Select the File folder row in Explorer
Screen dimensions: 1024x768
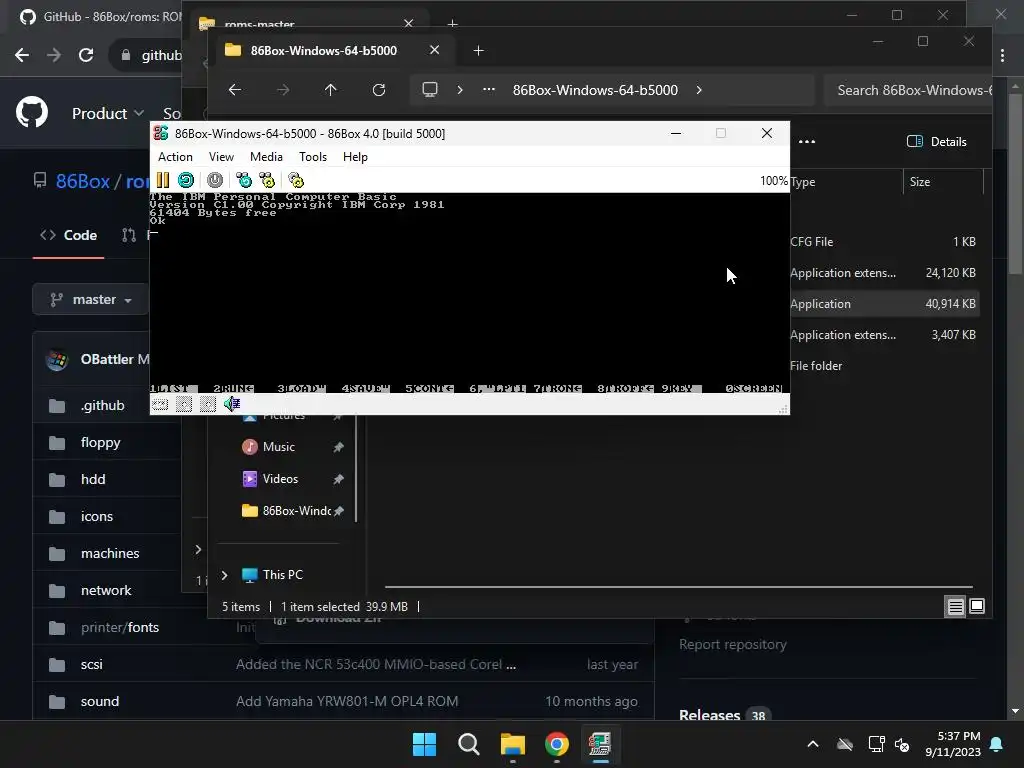point(884,366)
